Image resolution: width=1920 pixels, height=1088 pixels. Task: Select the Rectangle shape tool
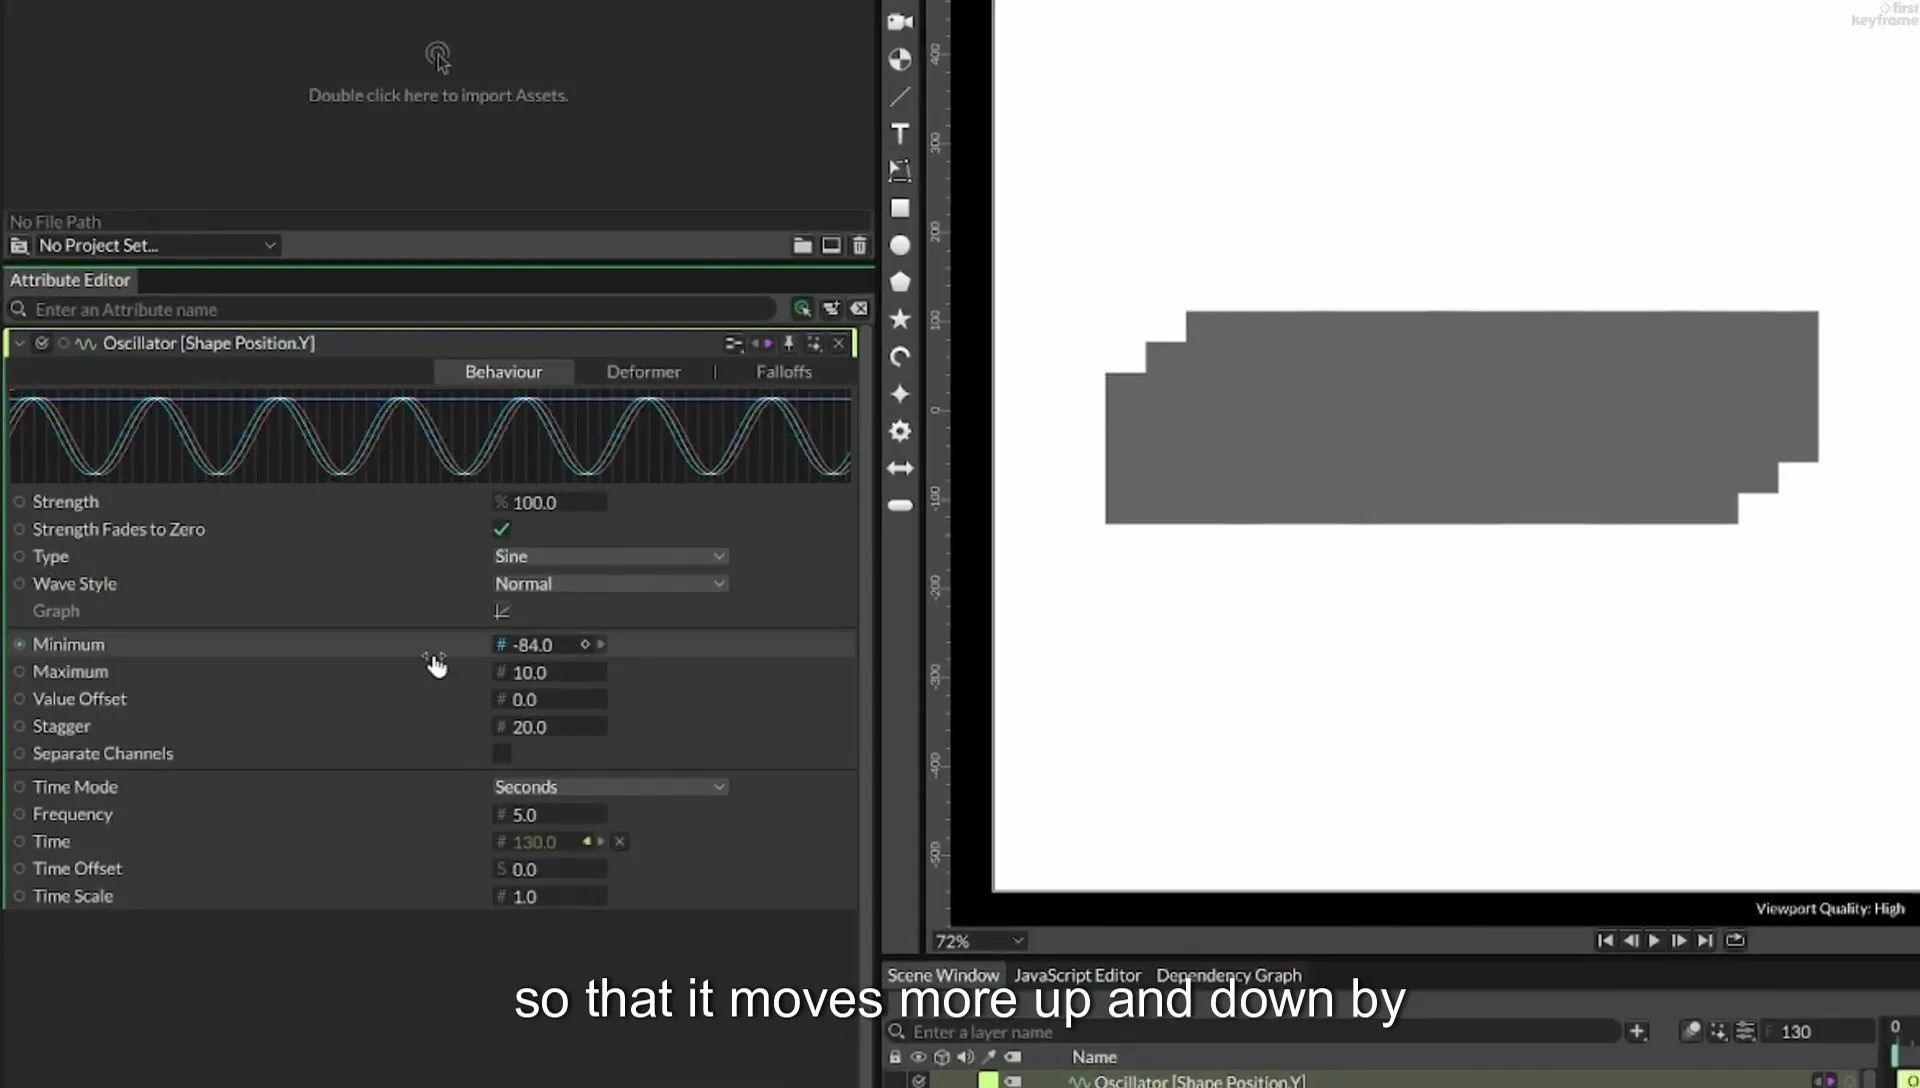900,208
